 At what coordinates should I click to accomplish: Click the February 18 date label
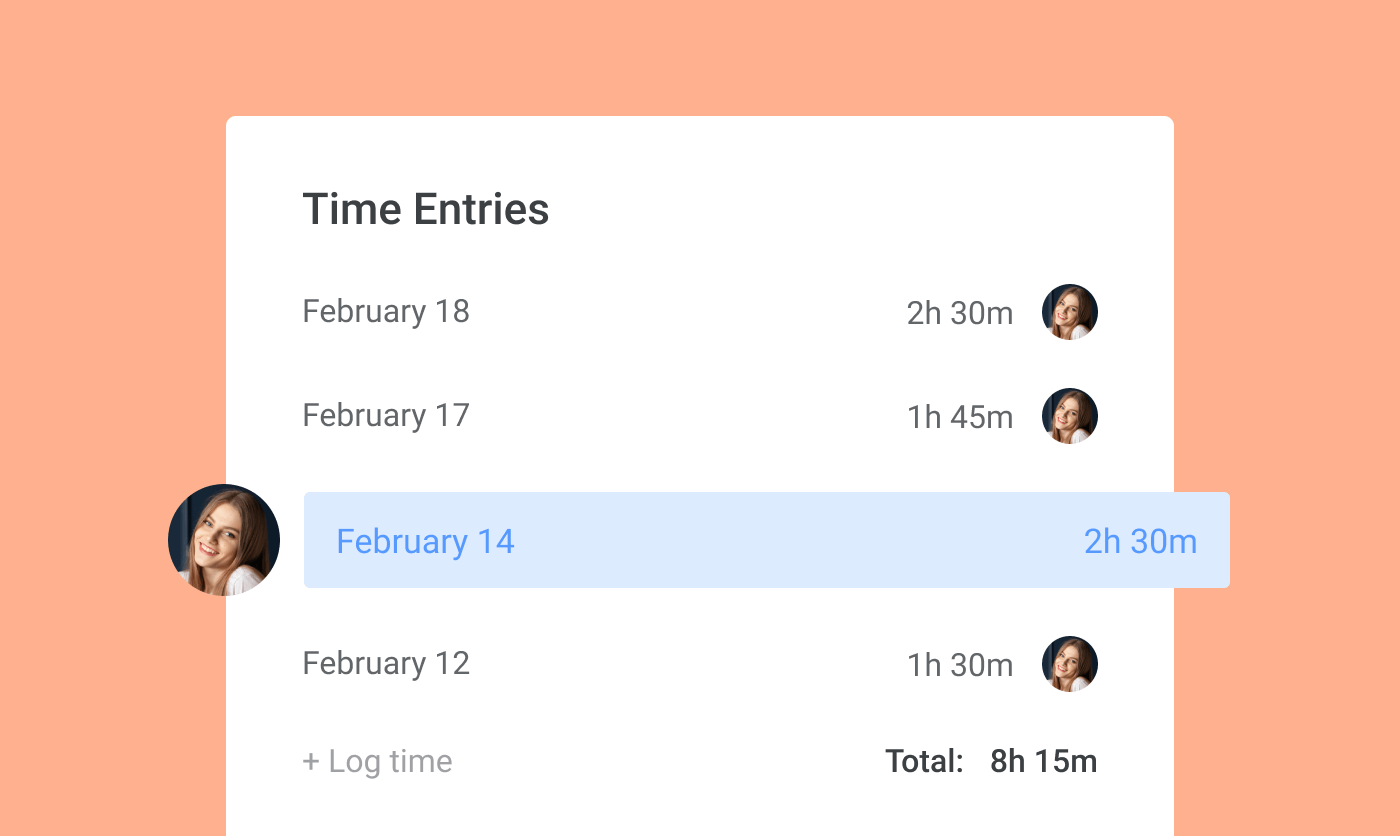[x=385, y=311]
